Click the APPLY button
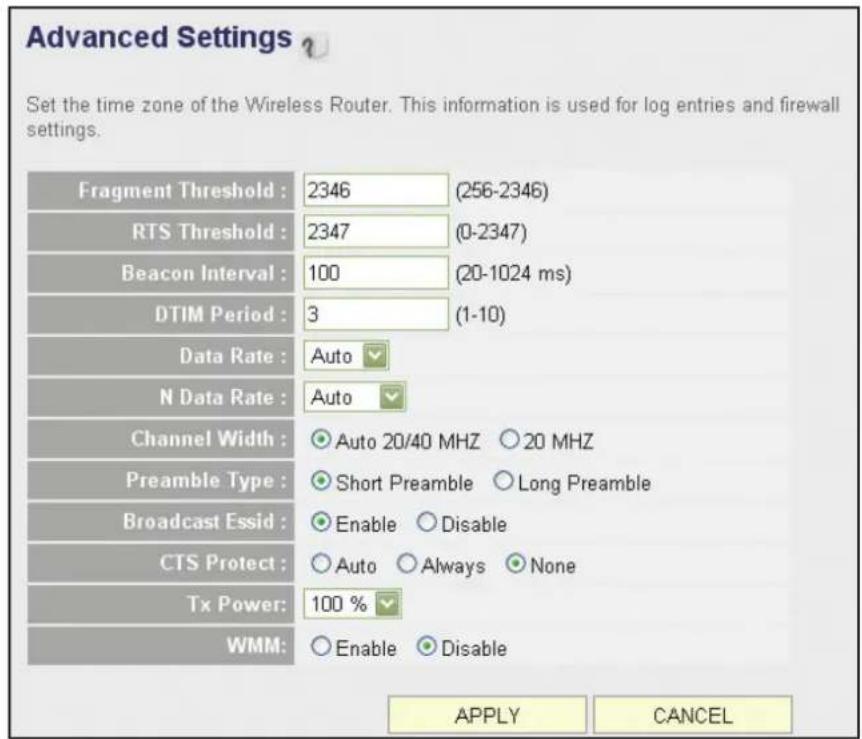The height and width of the screenshot is (739, 862). click(487, 715)
